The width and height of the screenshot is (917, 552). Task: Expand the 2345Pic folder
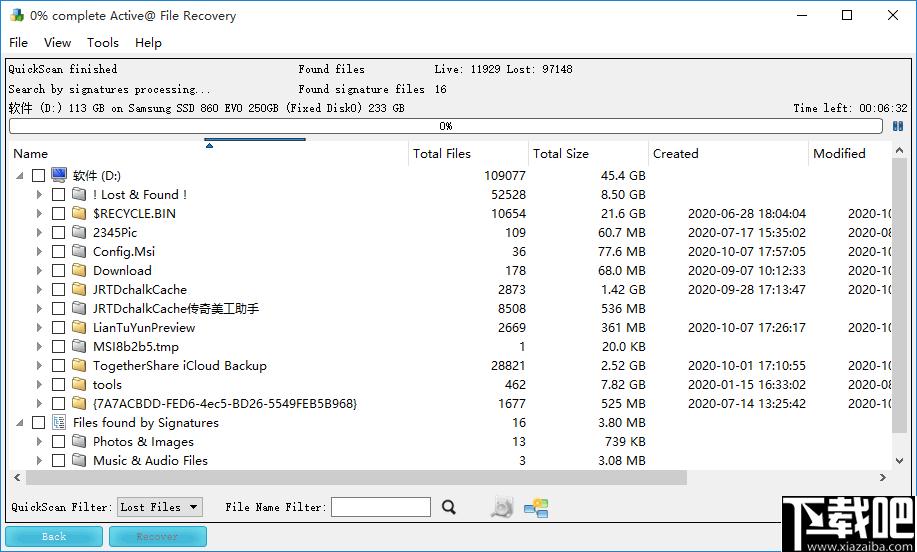coord(39,233)
